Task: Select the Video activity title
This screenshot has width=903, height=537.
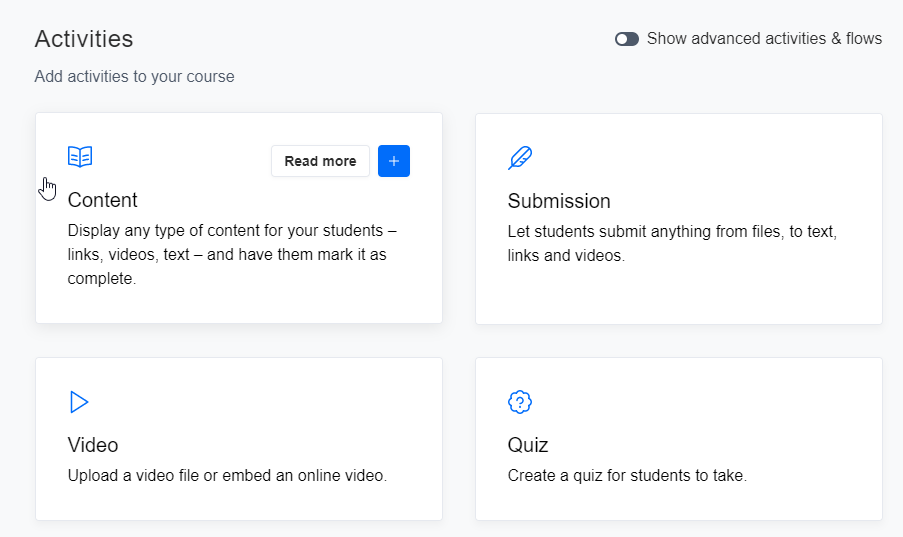Action: click(93, 445)
